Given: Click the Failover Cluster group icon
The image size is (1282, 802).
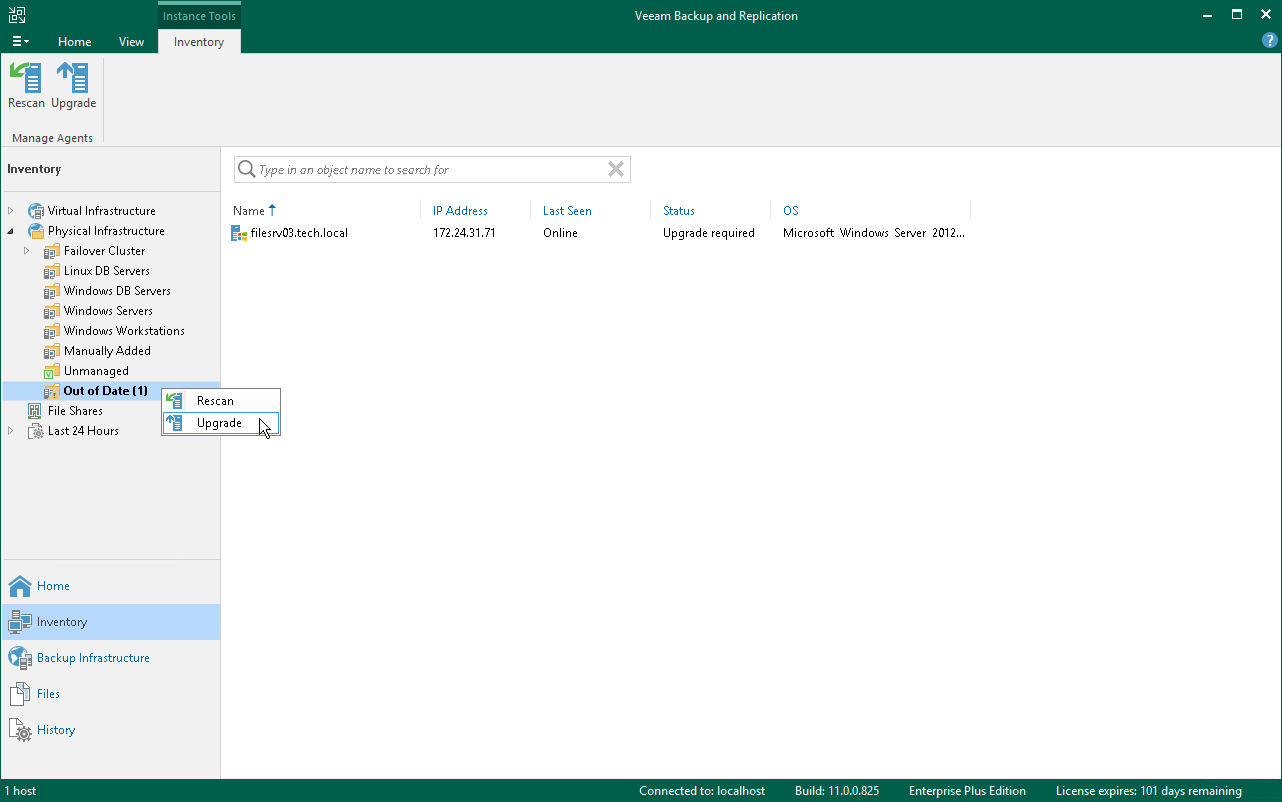Looking at the screenshot, I should (52, 251).
